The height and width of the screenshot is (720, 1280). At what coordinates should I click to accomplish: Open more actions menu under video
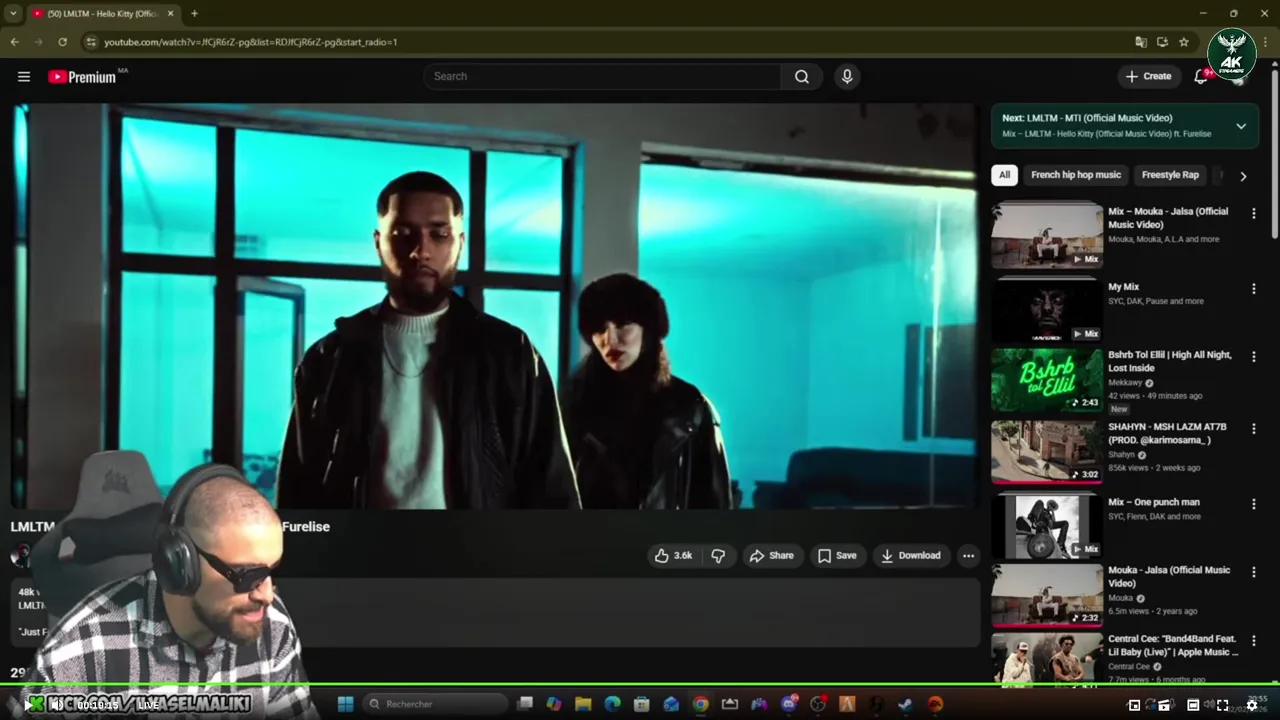968,556
